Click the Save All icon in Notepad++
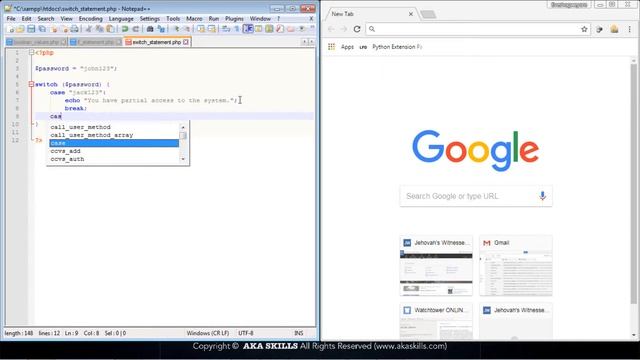Screen dimensions: 640x360 pyautogui.click(x=42, y=29)
